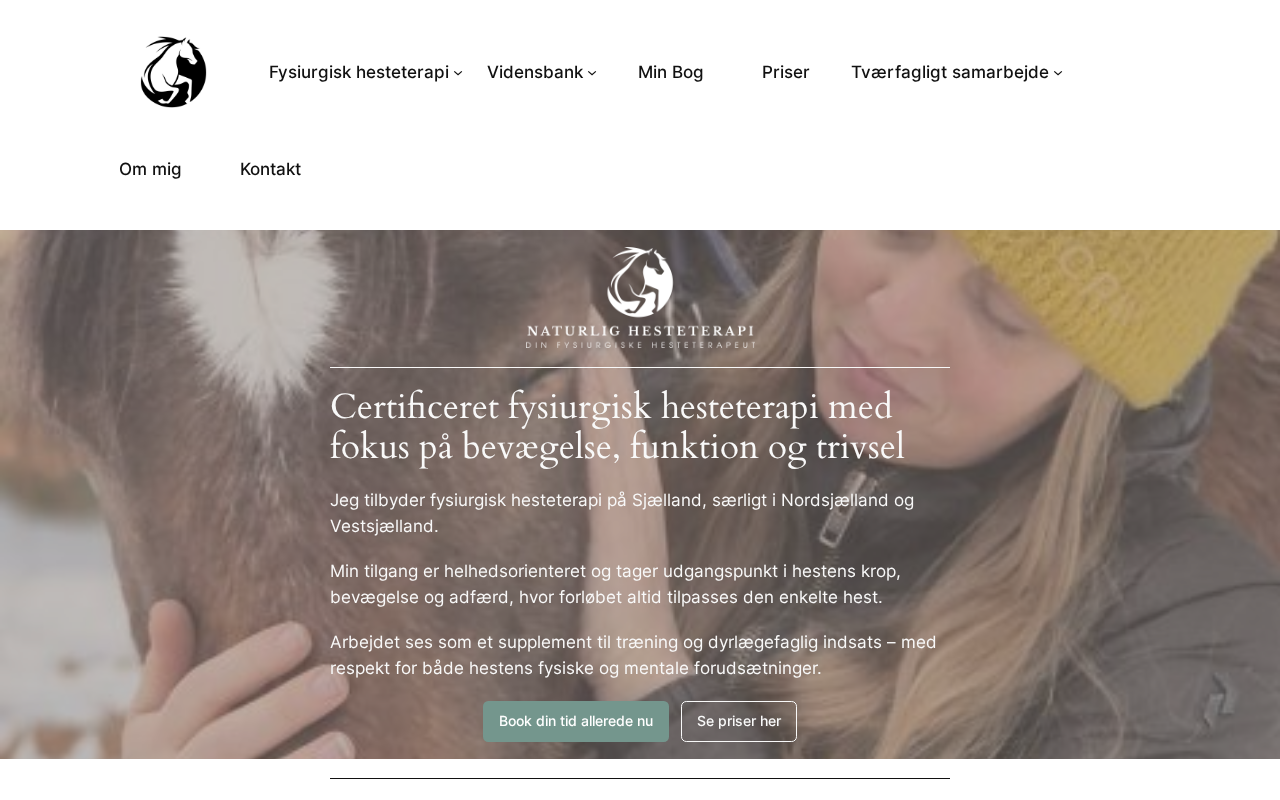Open the Priser page from navigation
Image resolution: width=1280 pixels, height=800 pixels.
[786, 72]
